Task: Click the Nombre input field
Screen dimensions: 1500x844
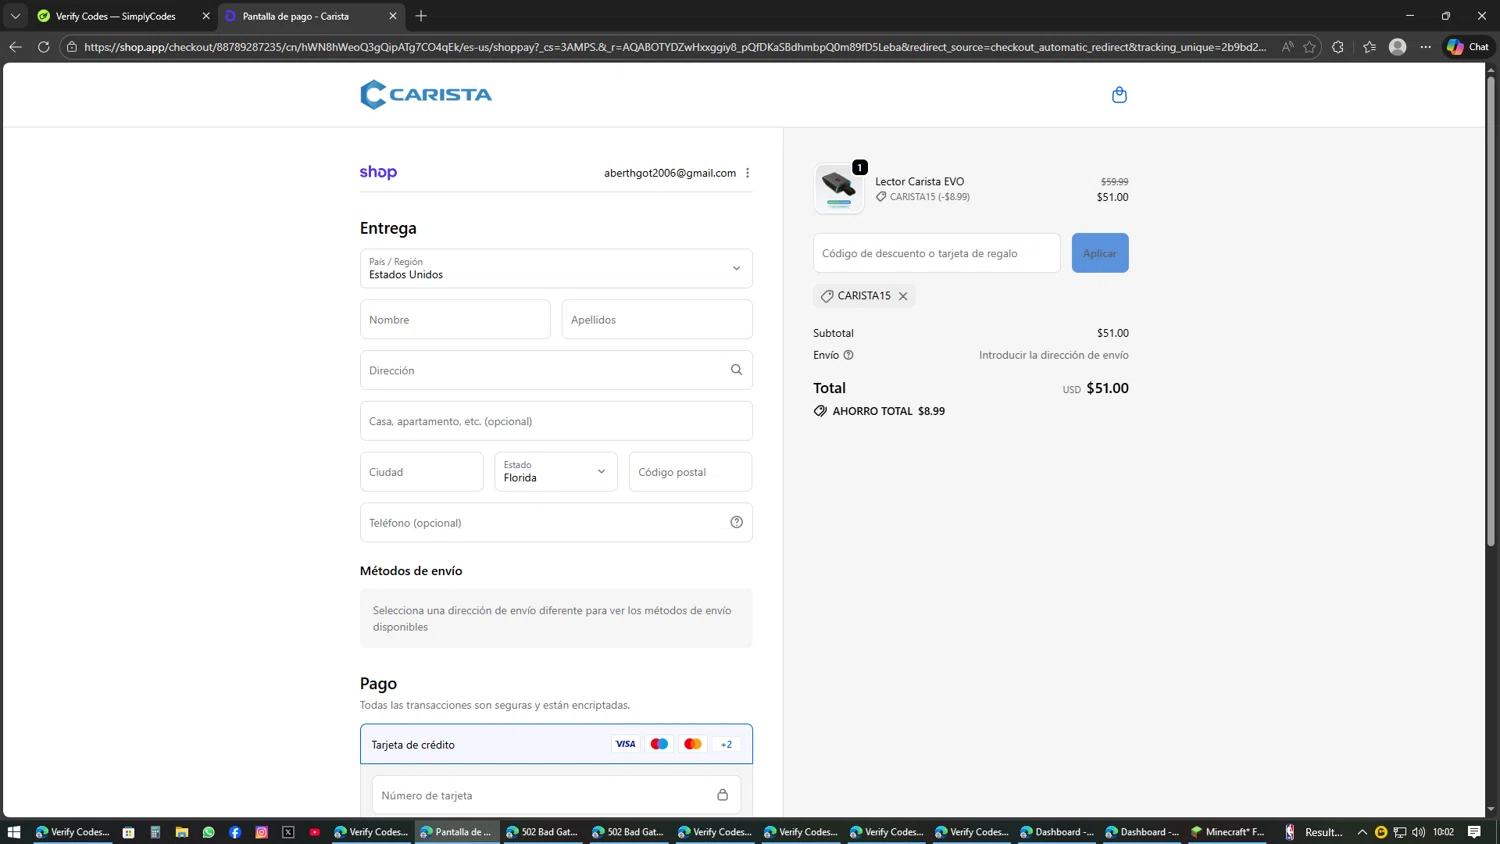Action: [x=455, y=320]
